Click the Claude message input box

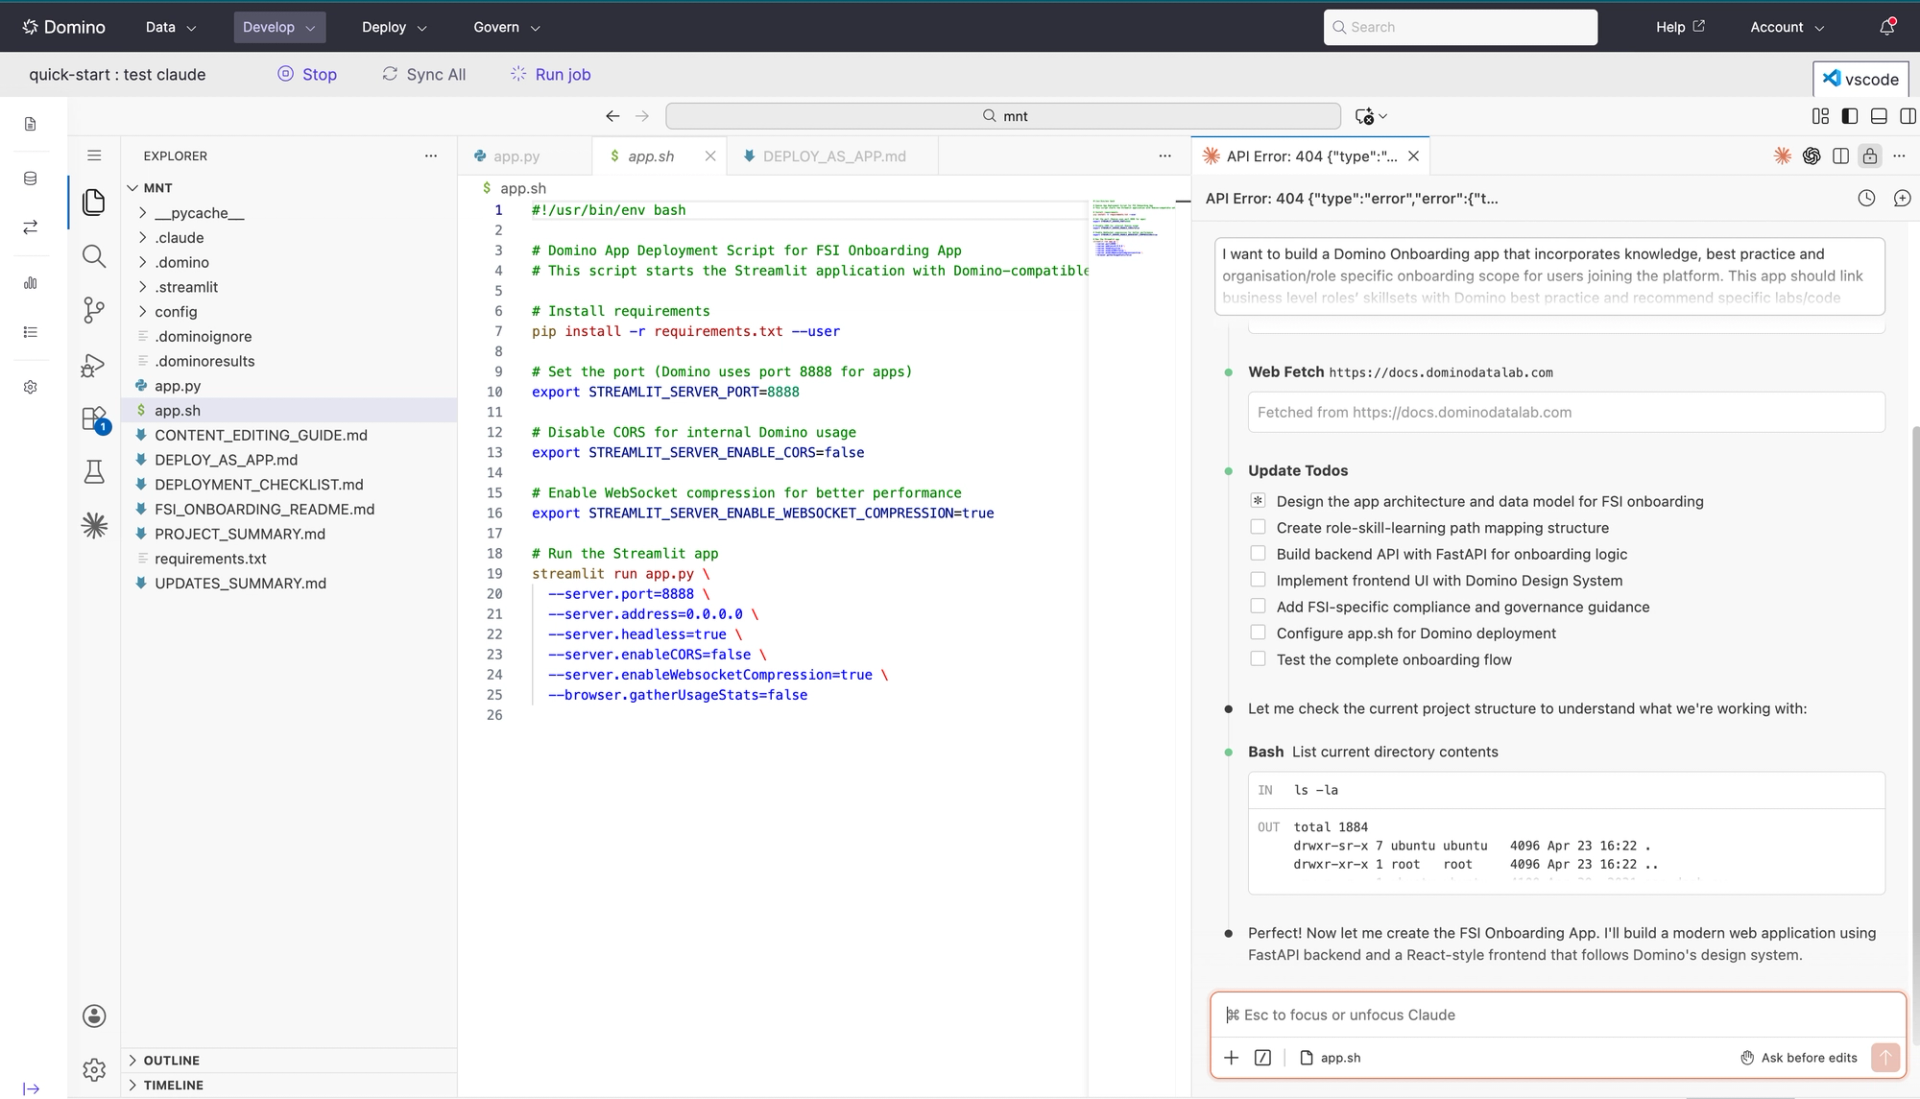tap(1557, 1015)
